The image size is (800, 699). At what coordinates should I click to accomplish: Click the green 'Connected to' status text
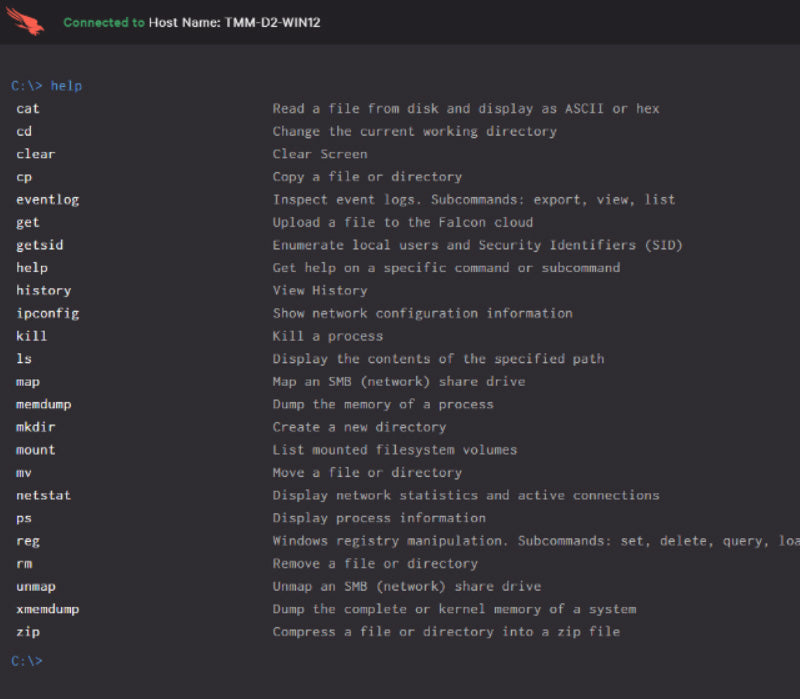click(104, 22)
